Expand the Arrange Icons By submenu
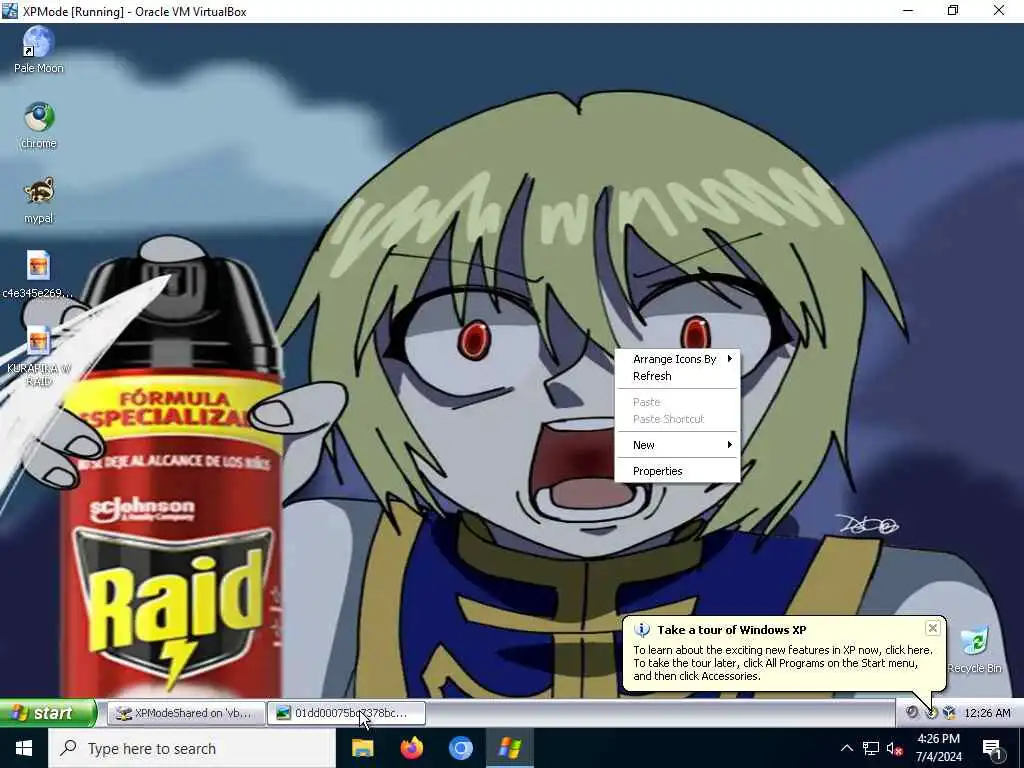The width and height of the screenshot is (1024, 768). point(677,359)
